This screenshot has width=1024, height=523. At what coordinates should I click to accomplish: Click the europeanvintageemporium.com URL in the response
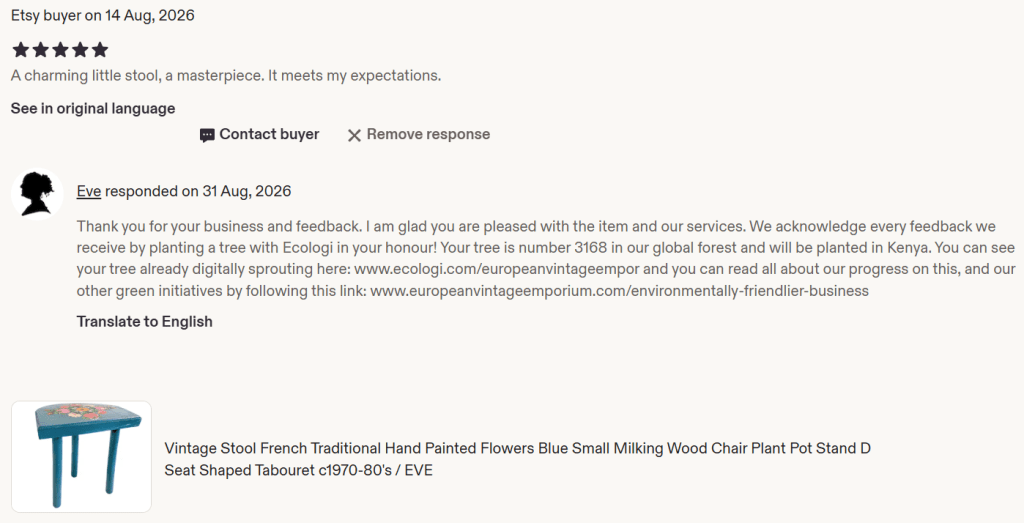[x=619, y=291]
